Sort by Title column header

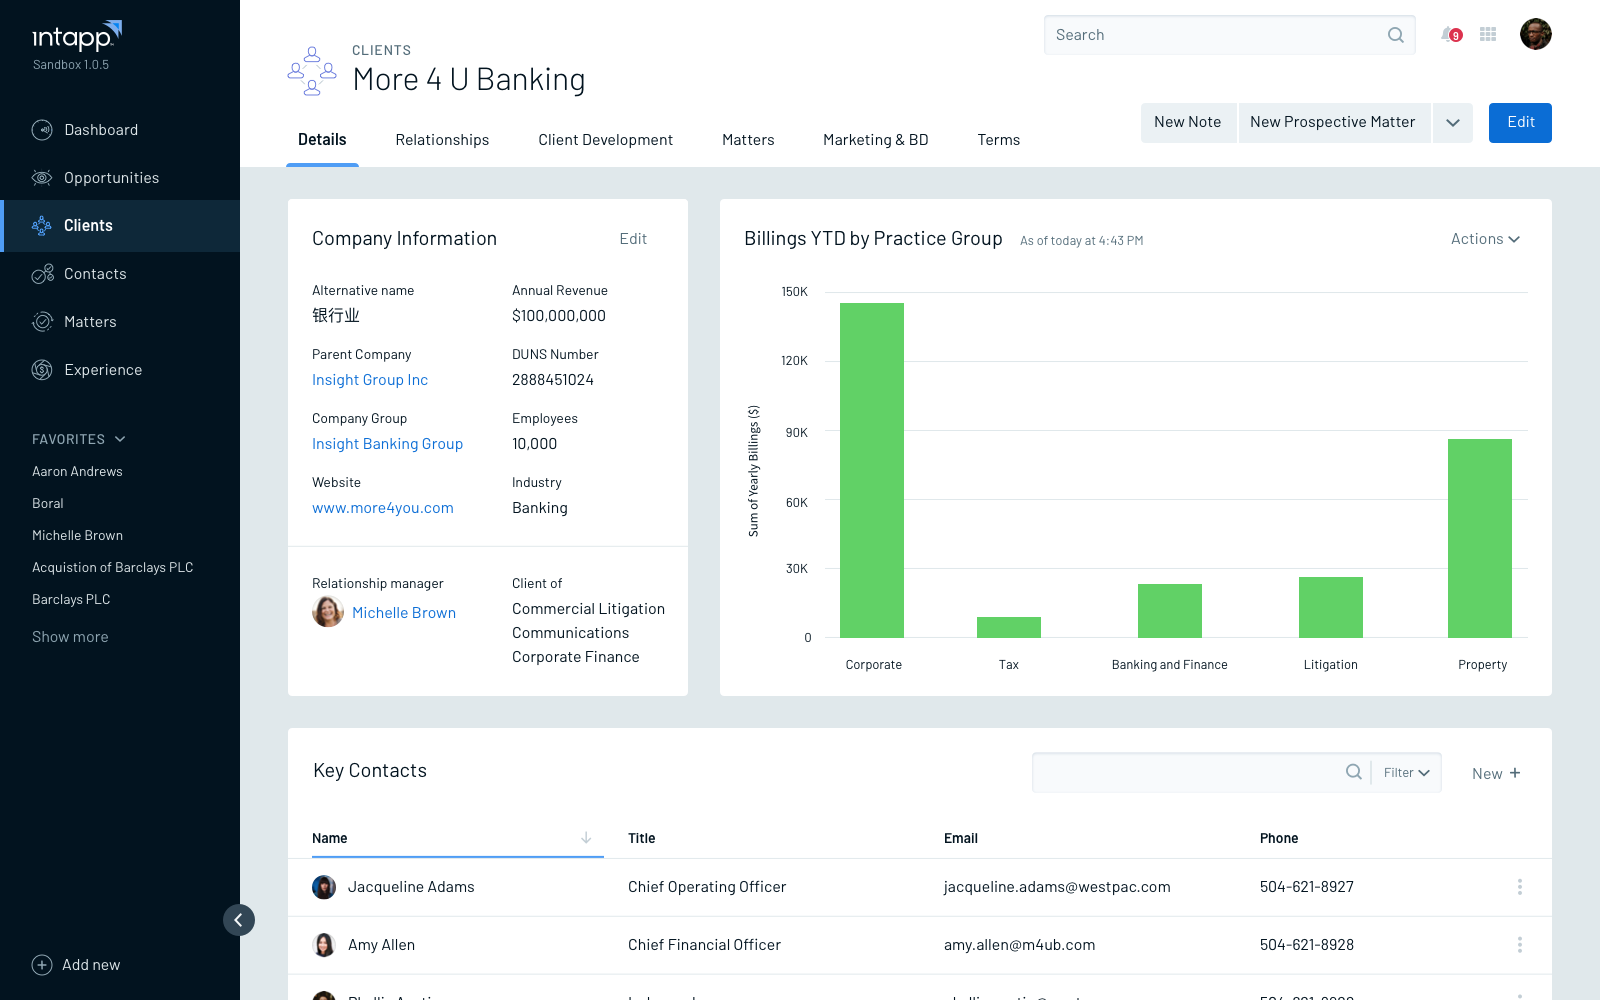(x=642, y=838)
